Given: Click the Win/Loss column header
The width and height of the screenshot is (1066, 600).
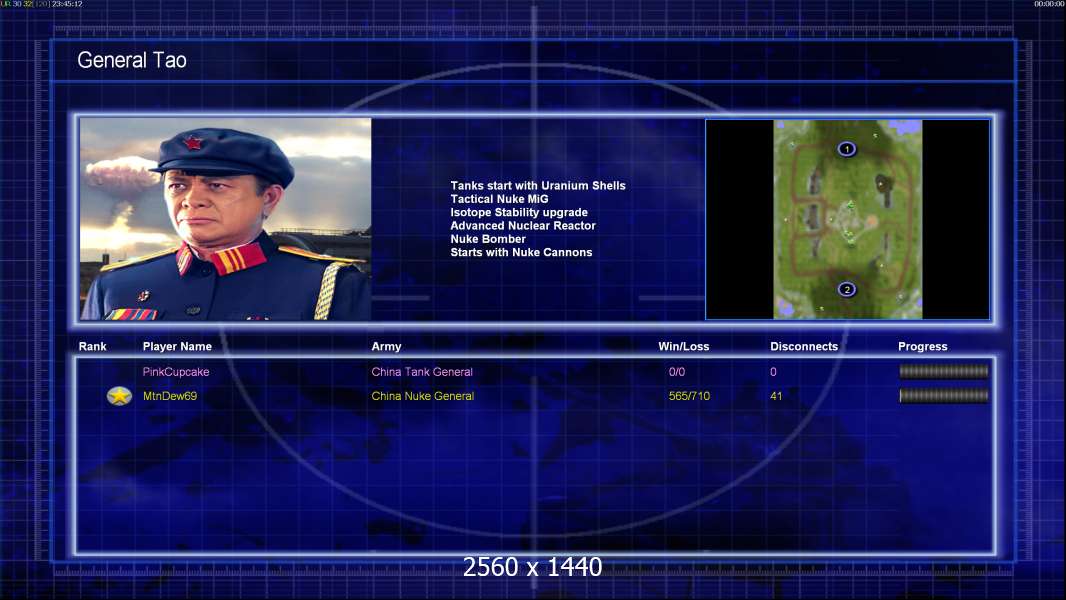Looking at the screenshot, I should click(x=683, y=347).
